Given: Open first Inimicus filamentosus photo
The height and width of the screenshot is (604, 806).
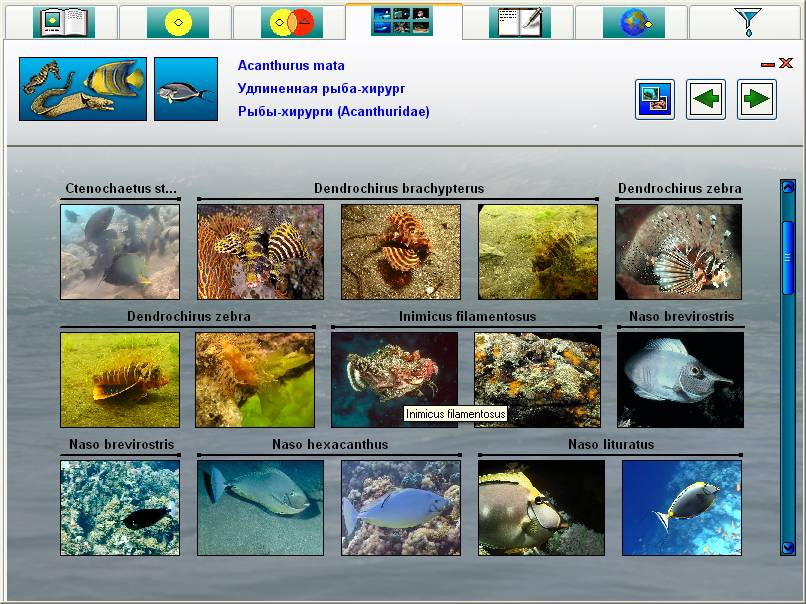Looking at the screenshot, I should [394, 380].
